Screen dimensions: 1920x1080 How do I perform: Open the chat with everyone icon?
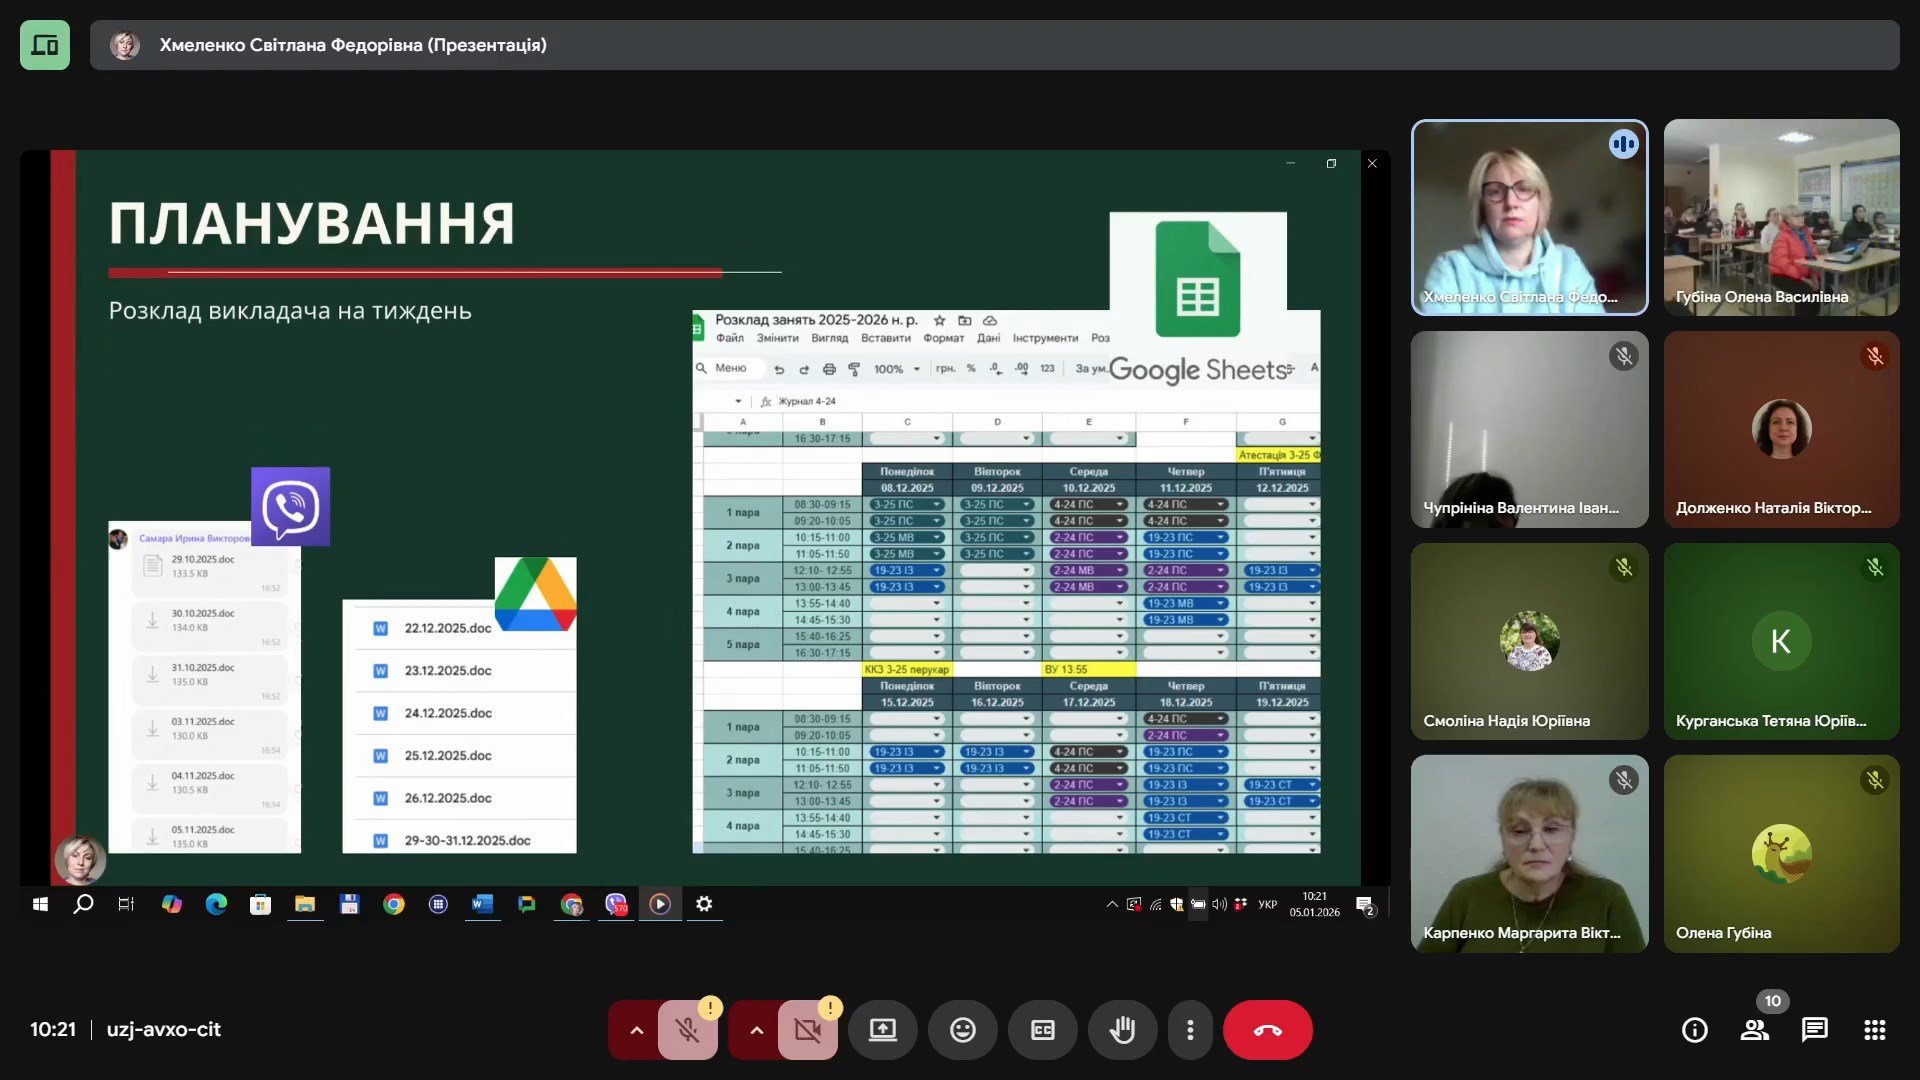pos(1814,1030)
